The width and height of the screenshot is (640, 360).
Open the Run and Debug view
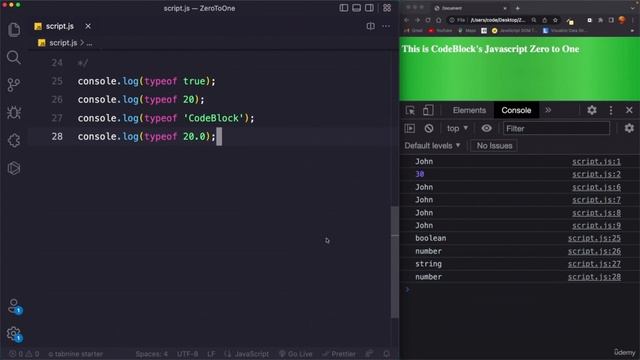[14, 112]
